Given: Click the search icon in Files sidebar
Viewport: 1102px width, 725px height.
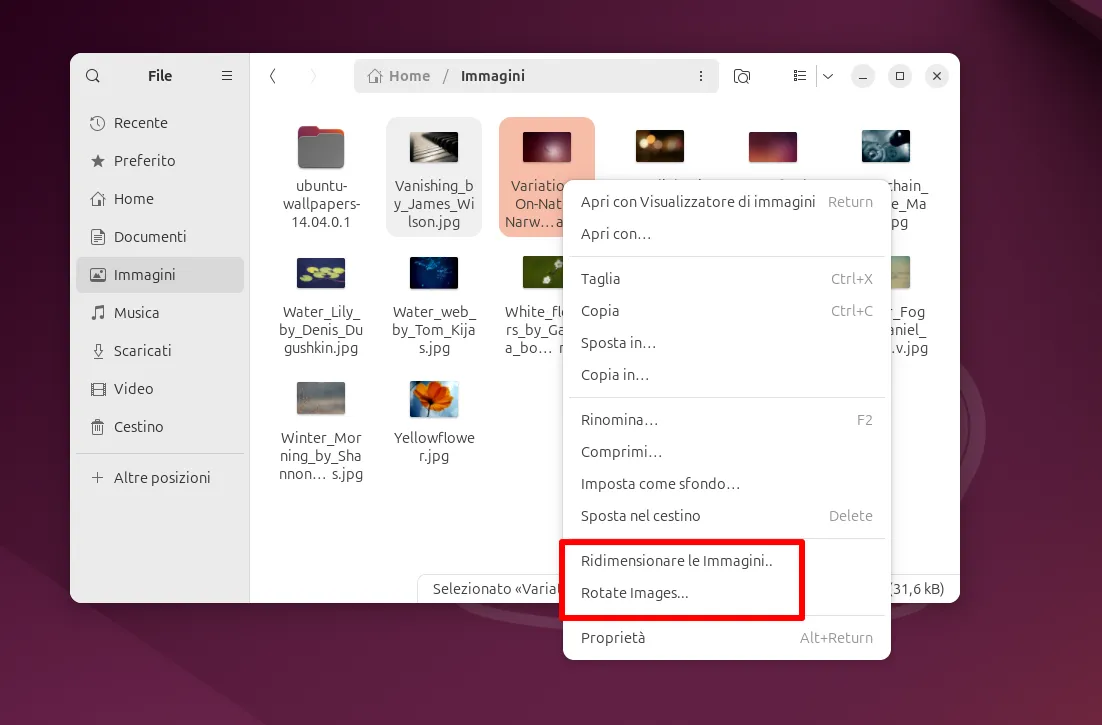Looking at the screenshot, I should pyautogui.click(x=93, y=76).
